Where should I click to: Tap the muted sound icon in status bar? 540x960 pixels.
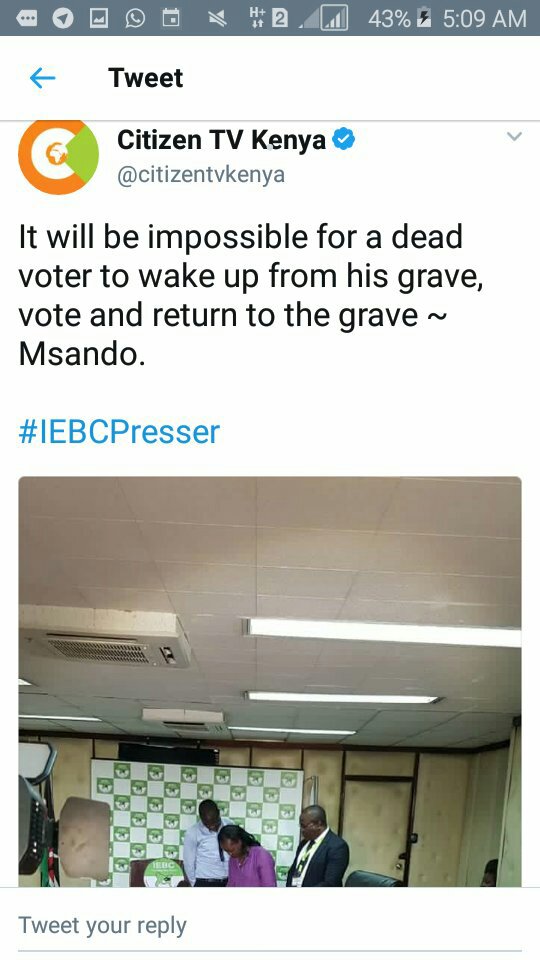click(217, 19)
